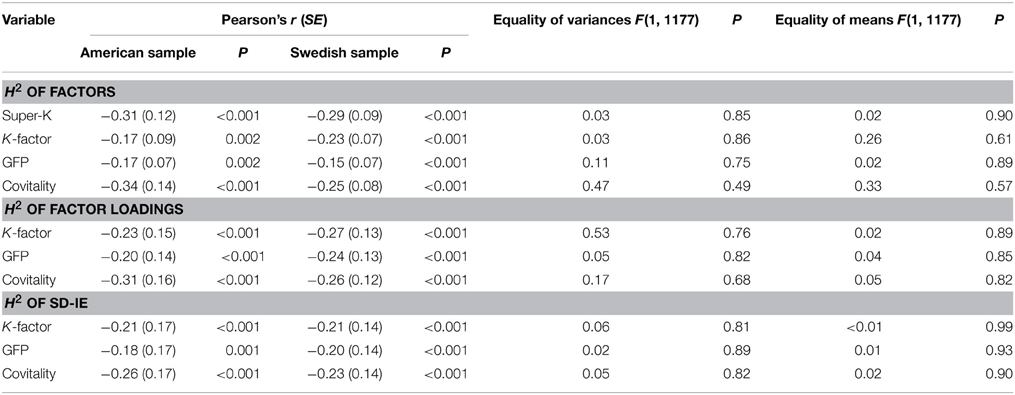Click the H² OF SD-IE section banner
The image size is (1015, 395).
click(x=508, y=304)
